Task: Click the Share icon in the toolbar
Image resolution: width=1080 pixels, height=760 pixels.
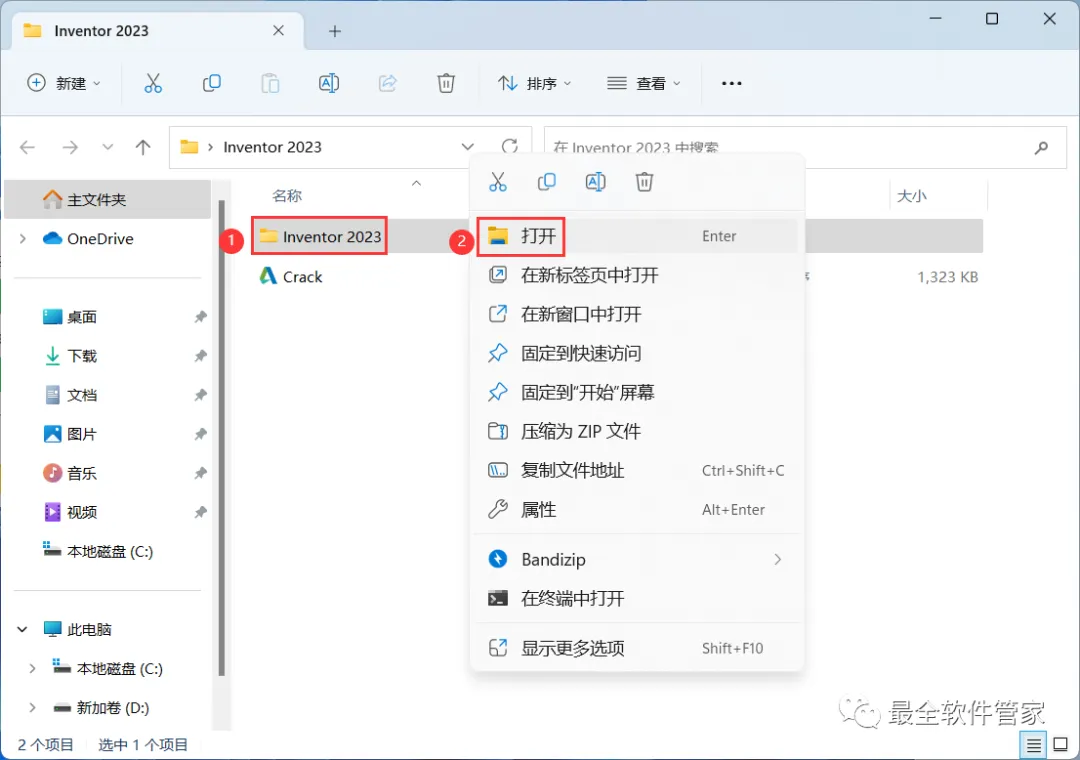Action: pos(388,83)
